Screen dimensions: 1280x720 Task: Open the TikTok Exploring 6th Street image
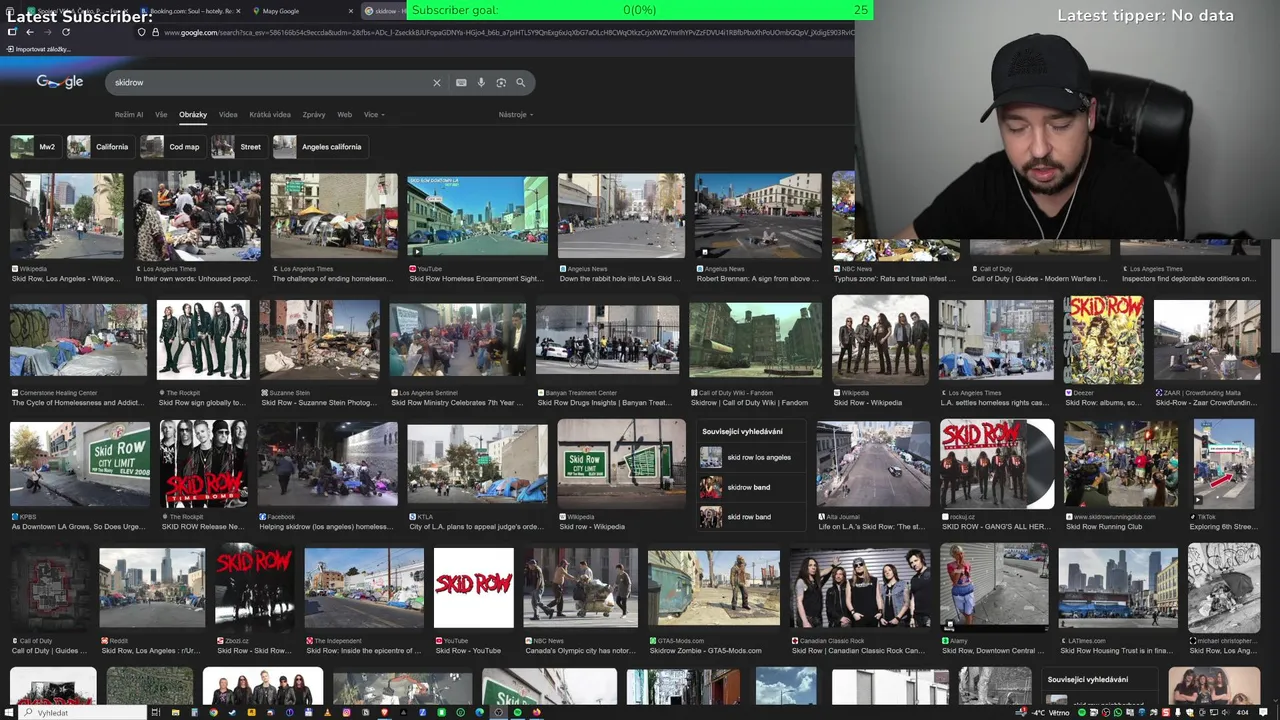(1224, 463)
